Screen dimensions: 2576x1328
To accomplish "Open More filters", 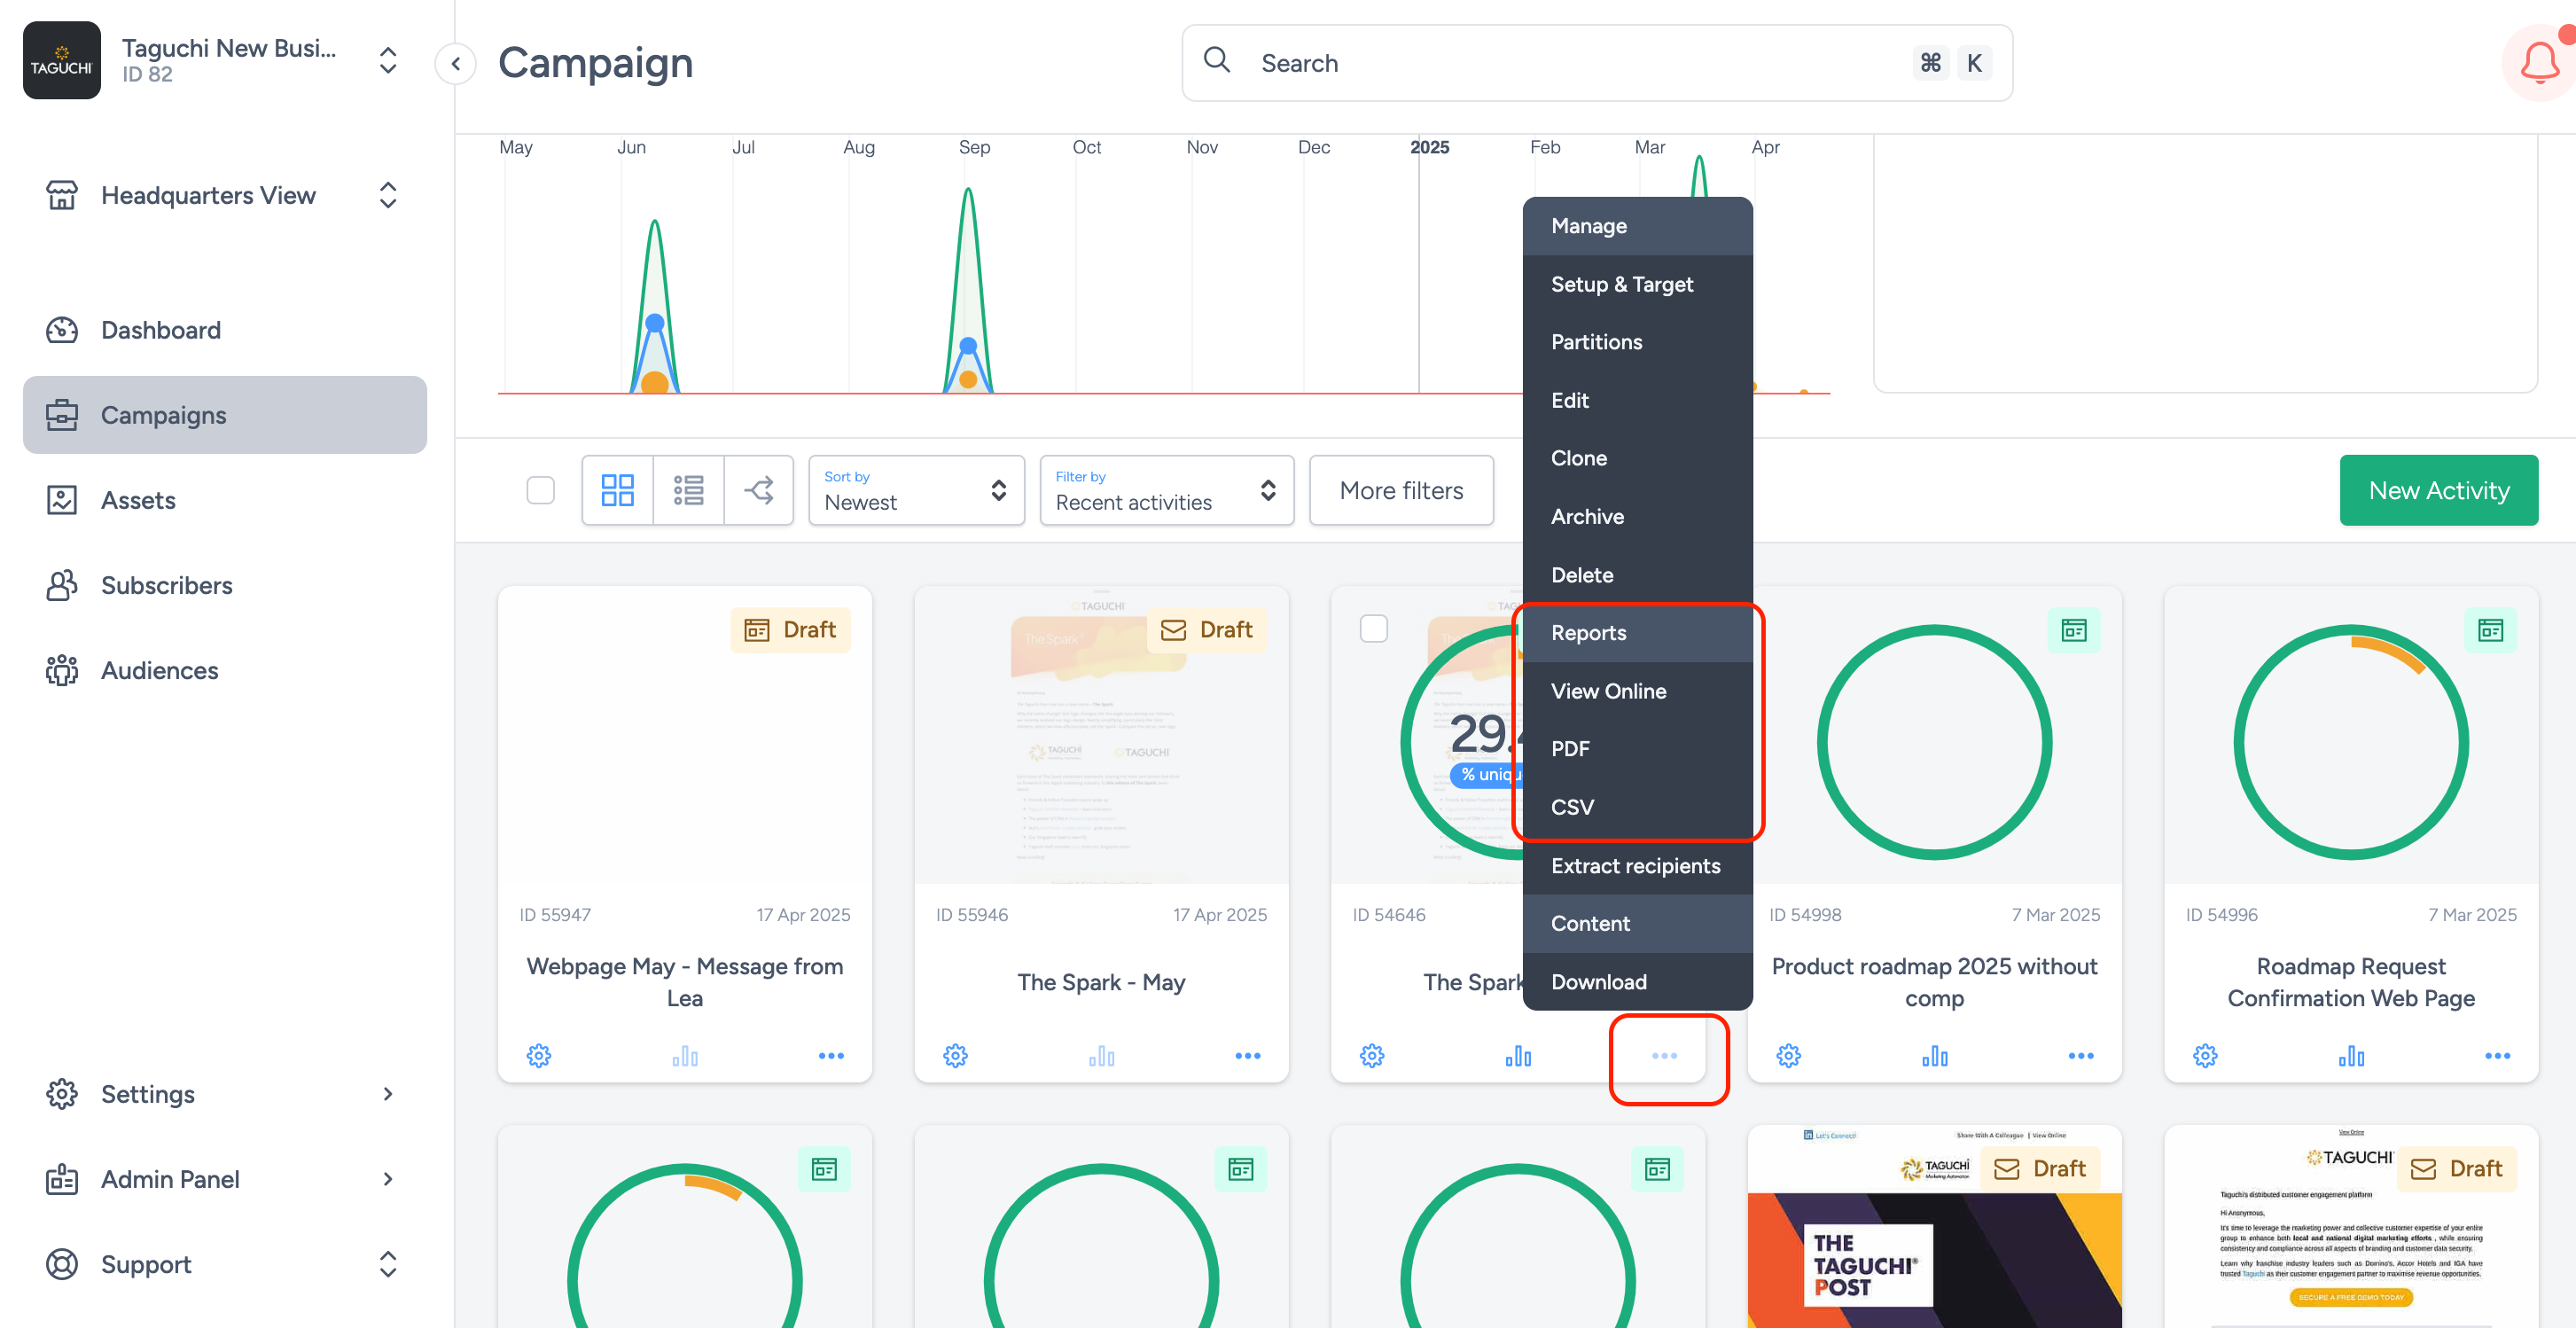I will [x=1401, y=490].
